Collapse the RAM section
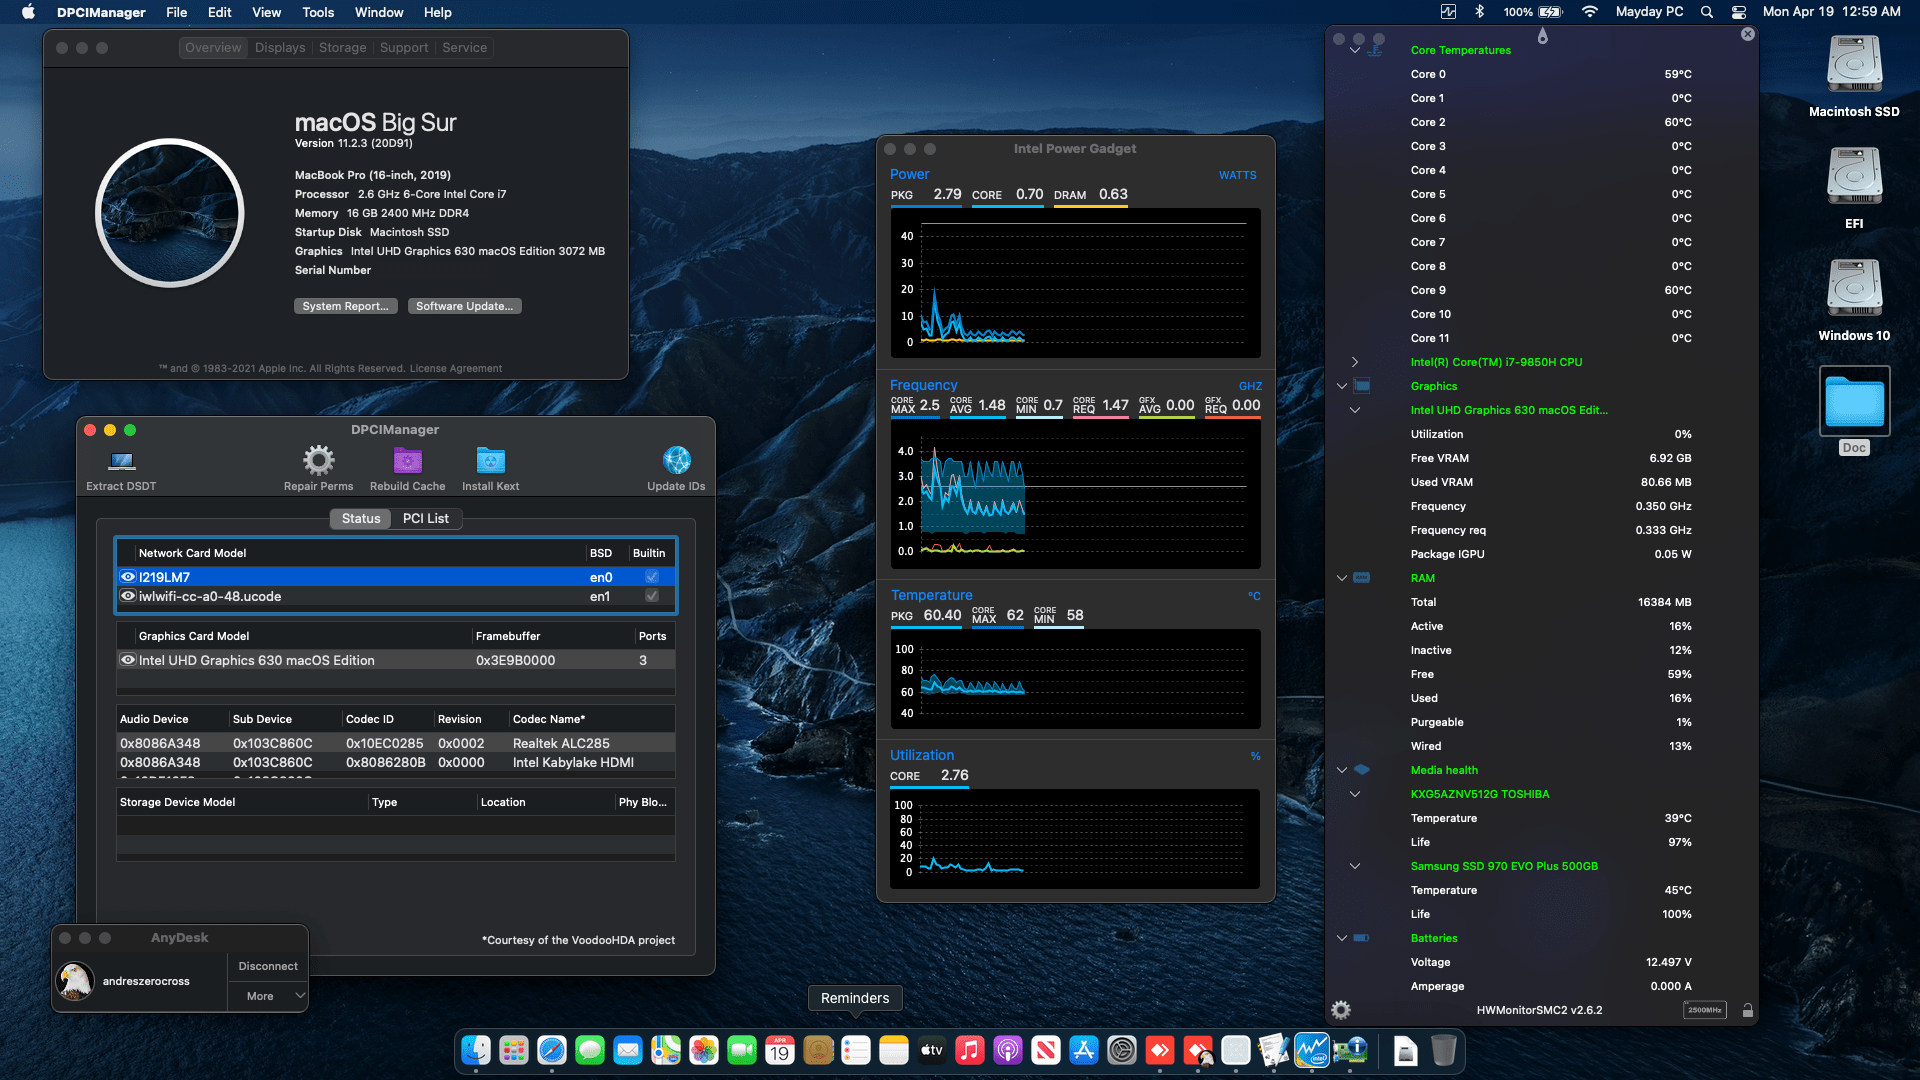1920x1080 pixels. [1342, 578]
